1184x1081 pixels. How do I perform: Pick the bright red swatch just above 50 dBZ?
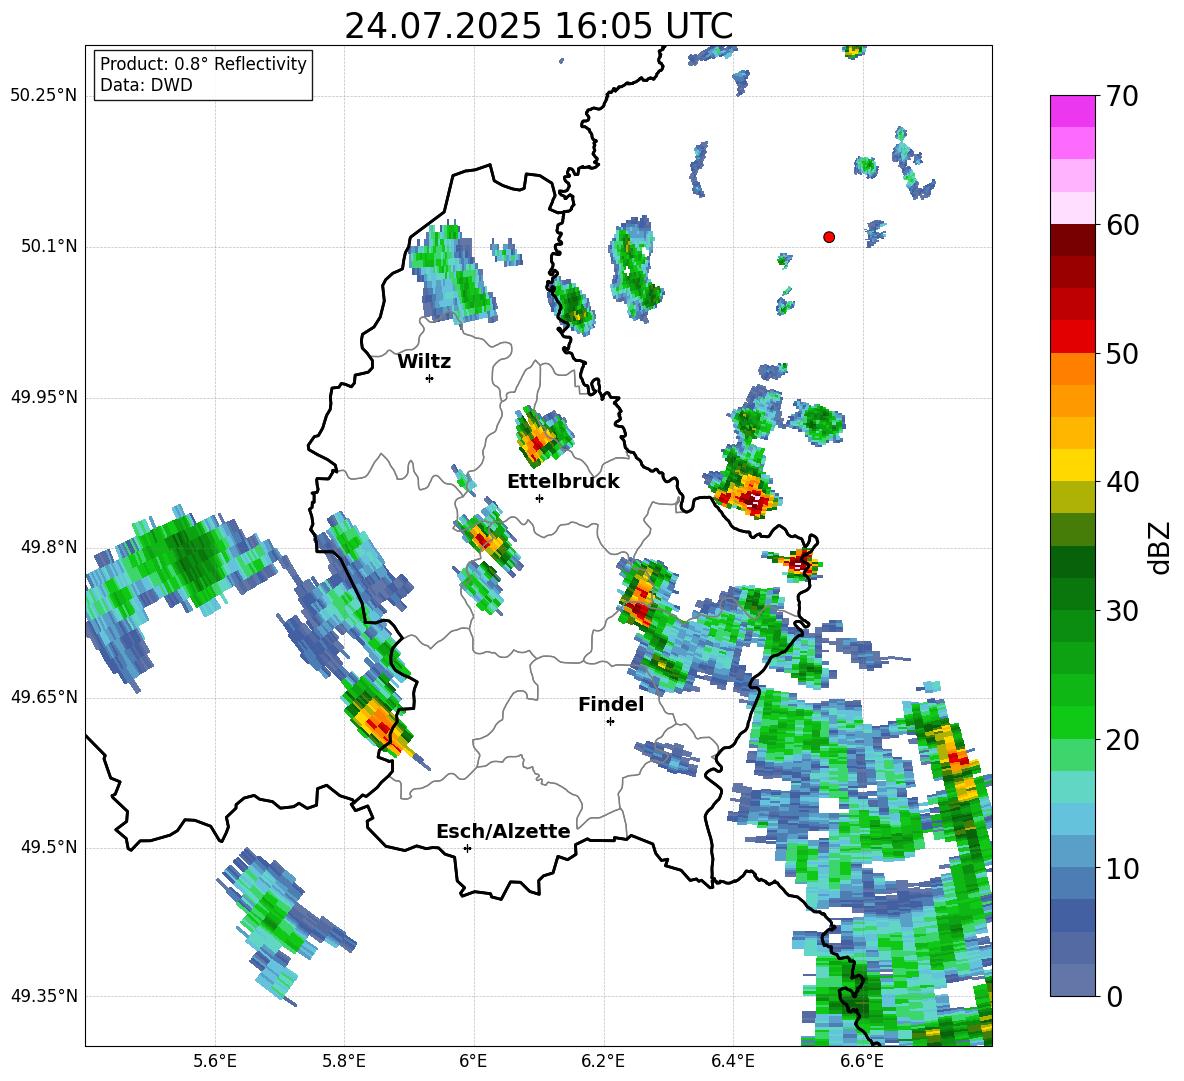[x=1072, y=336]
